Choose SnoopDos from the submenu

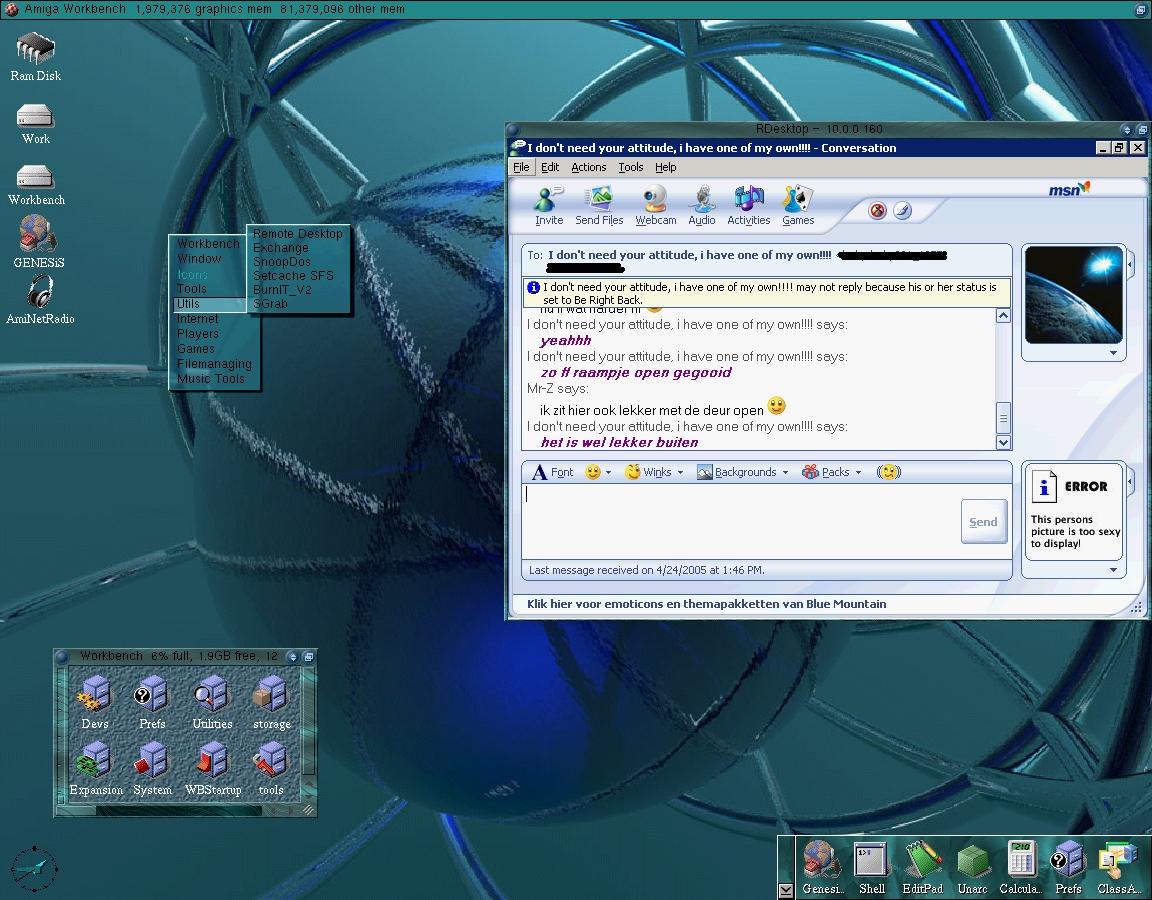coord(281,262)
